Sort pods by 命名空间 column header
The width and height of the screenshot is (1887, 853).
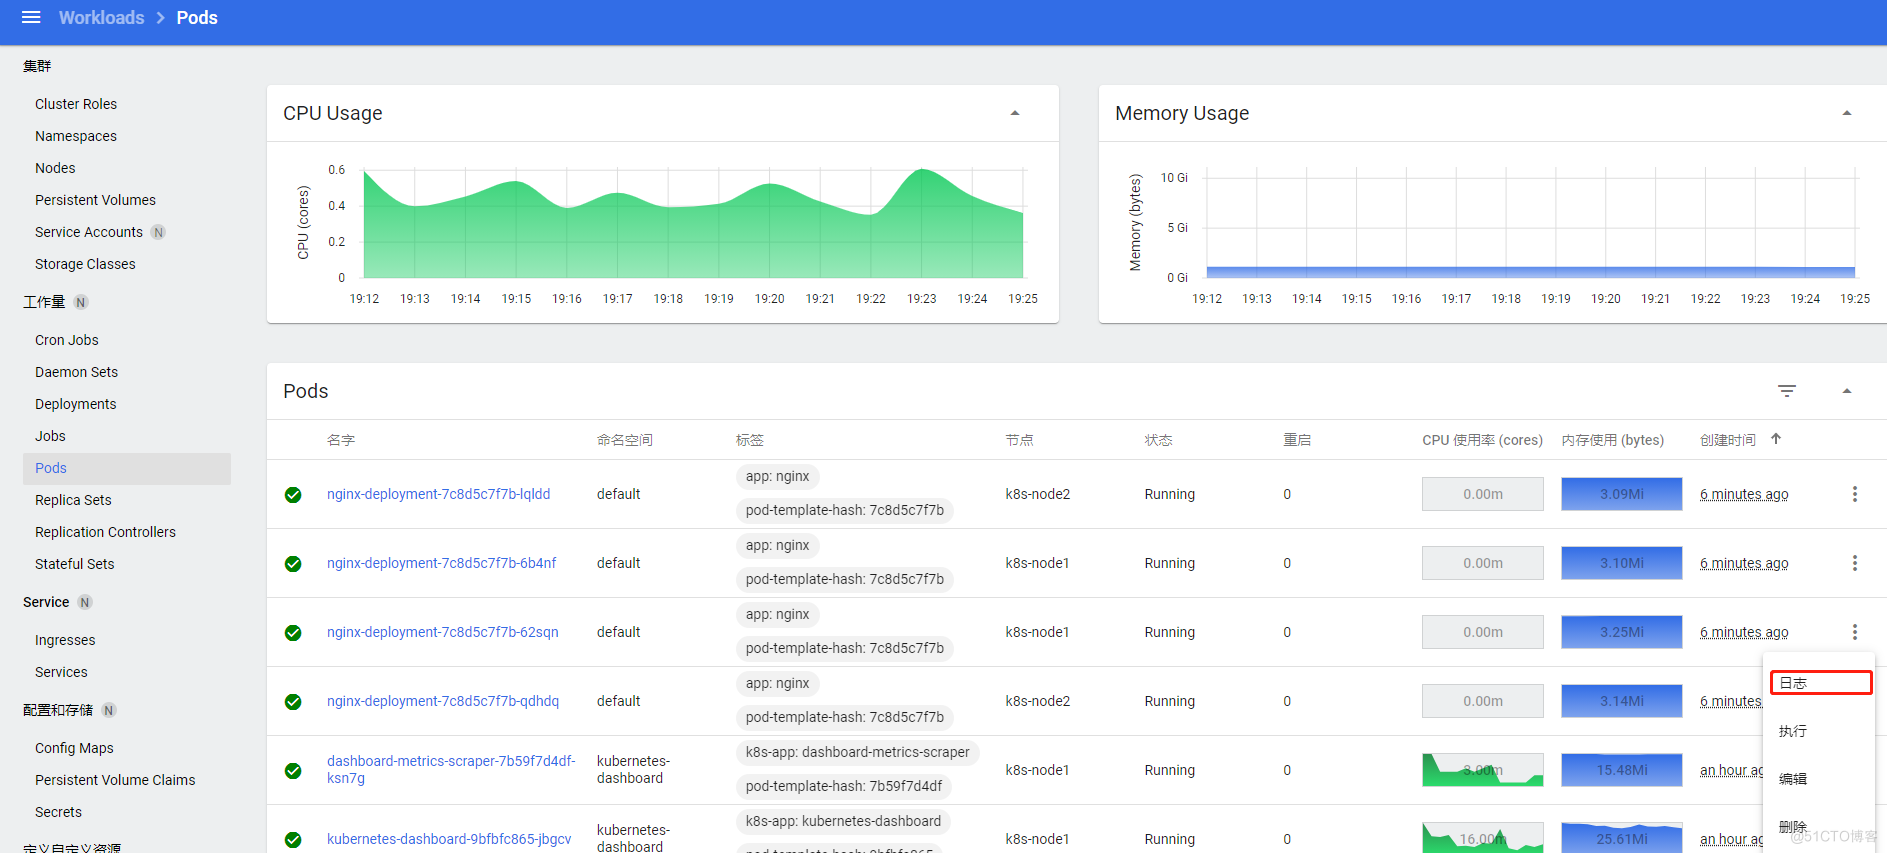[625, 440]
